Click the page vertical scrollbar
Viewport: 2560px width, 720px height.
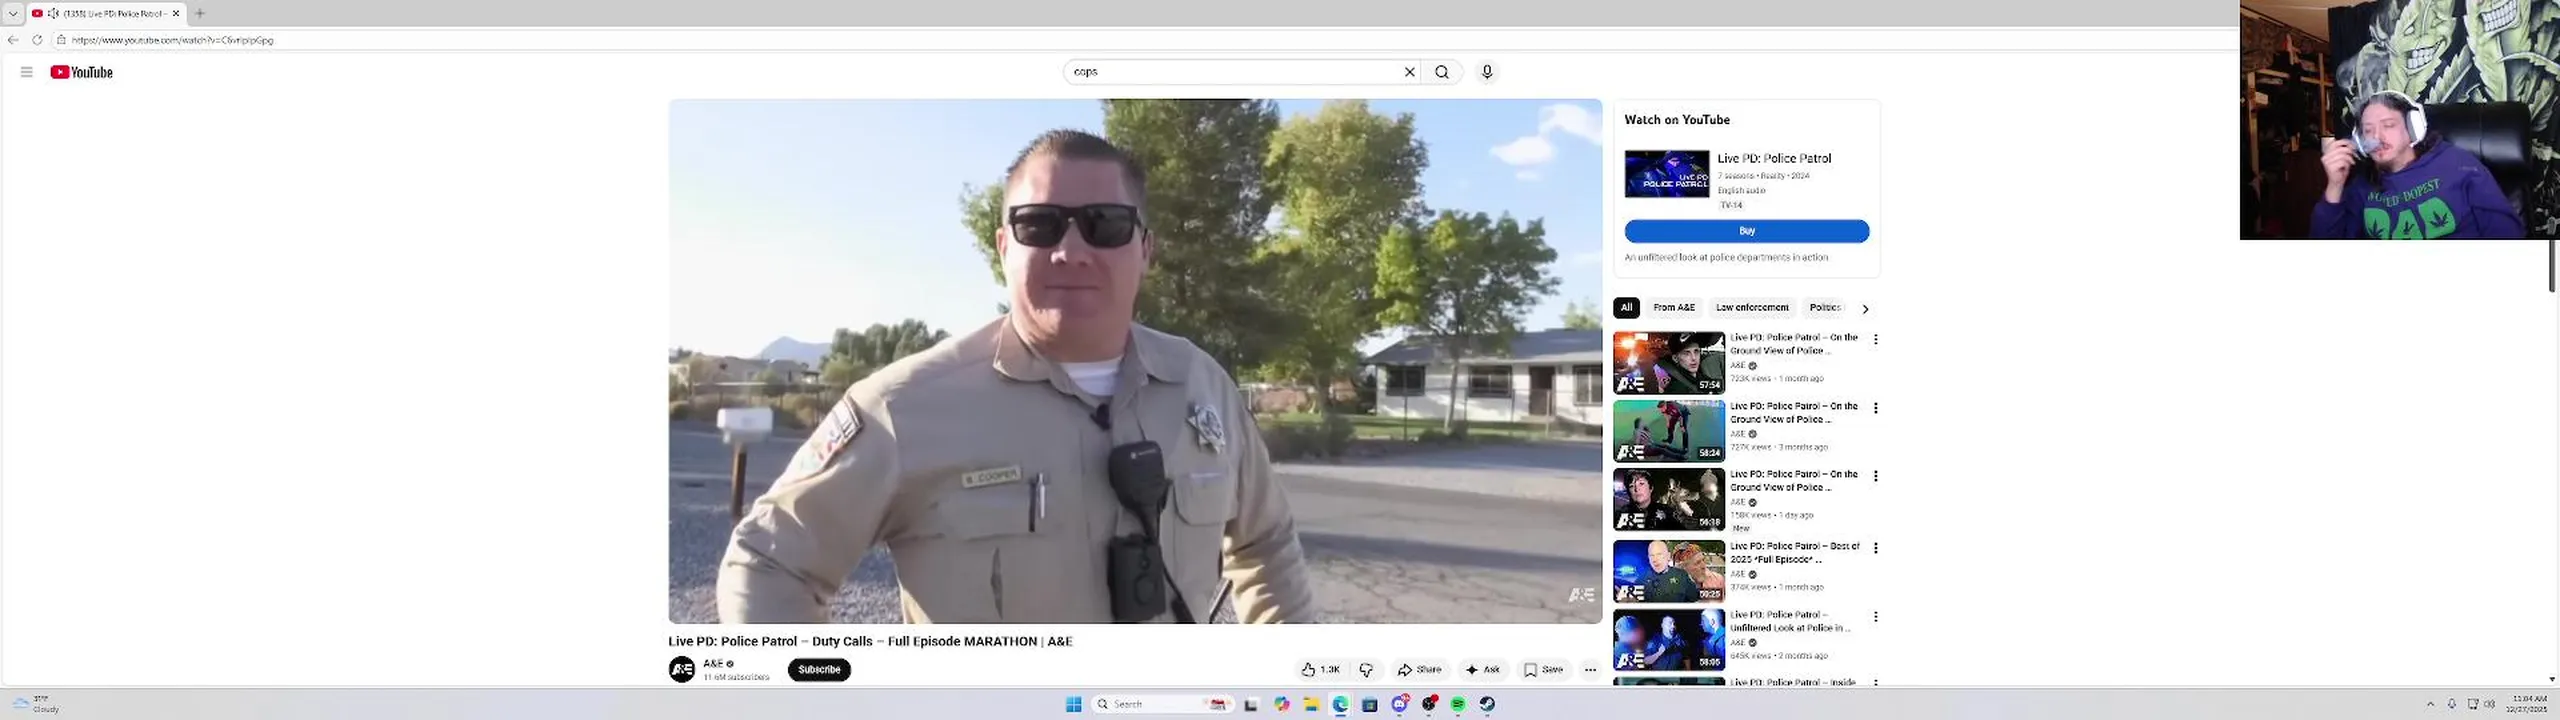point(2552,265)
